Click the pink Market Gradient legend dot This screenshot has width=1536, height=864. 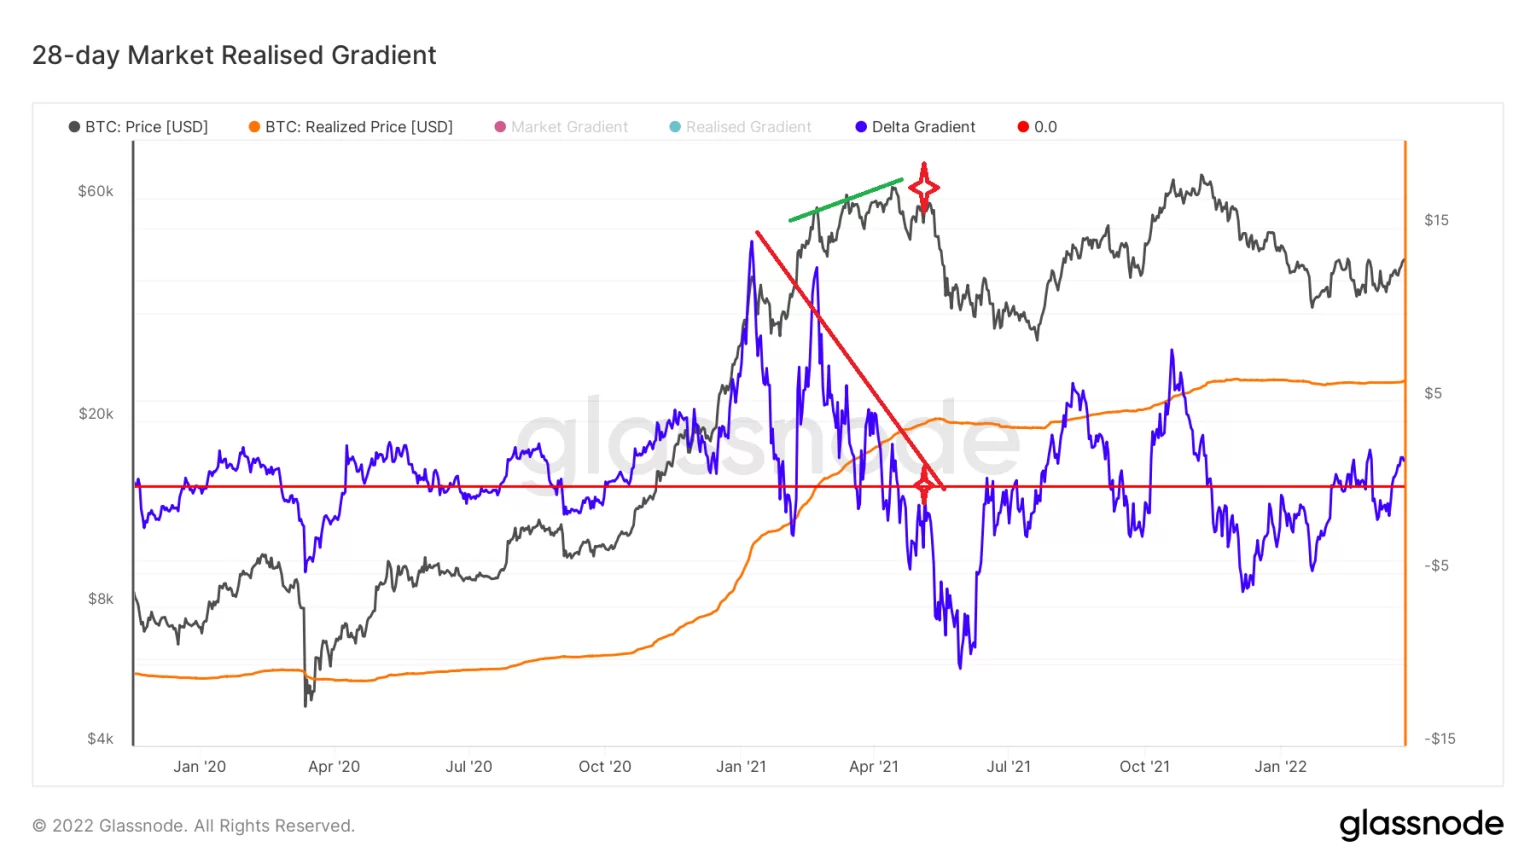point(500,127)
